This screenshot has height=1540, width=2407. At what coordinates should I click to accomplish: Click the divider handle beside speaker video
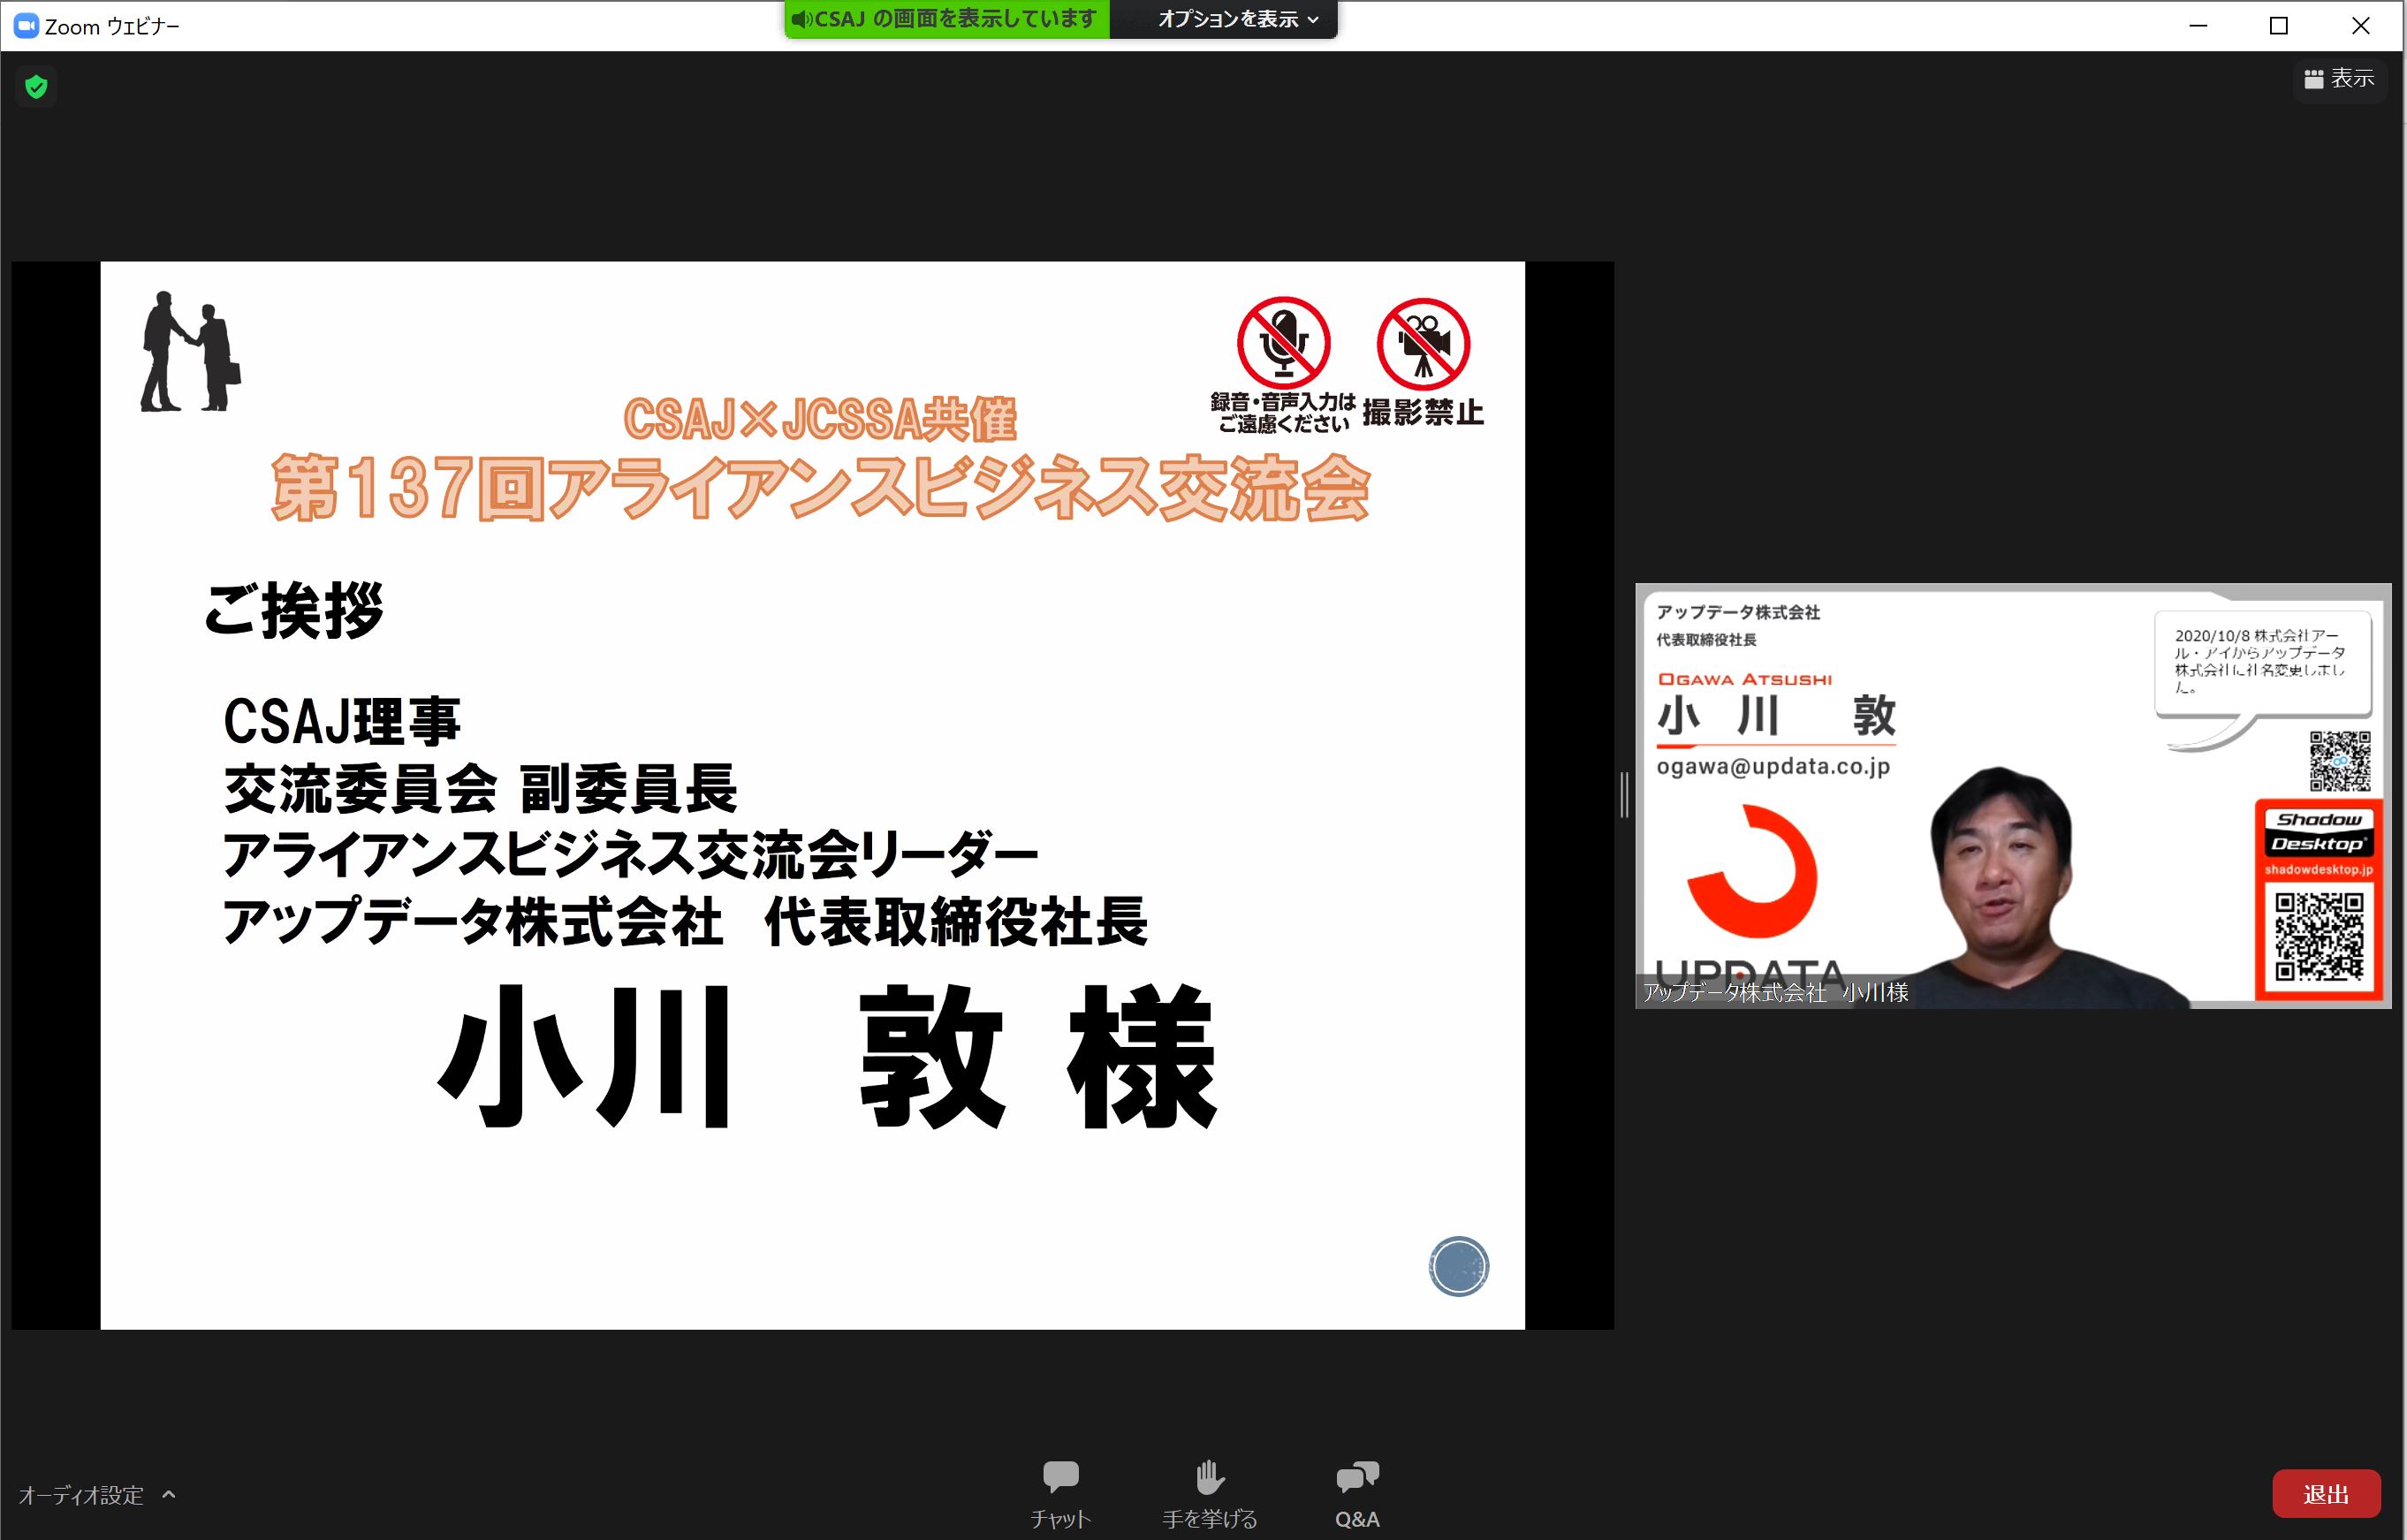pyautogui.click(x=1624, y=795)
